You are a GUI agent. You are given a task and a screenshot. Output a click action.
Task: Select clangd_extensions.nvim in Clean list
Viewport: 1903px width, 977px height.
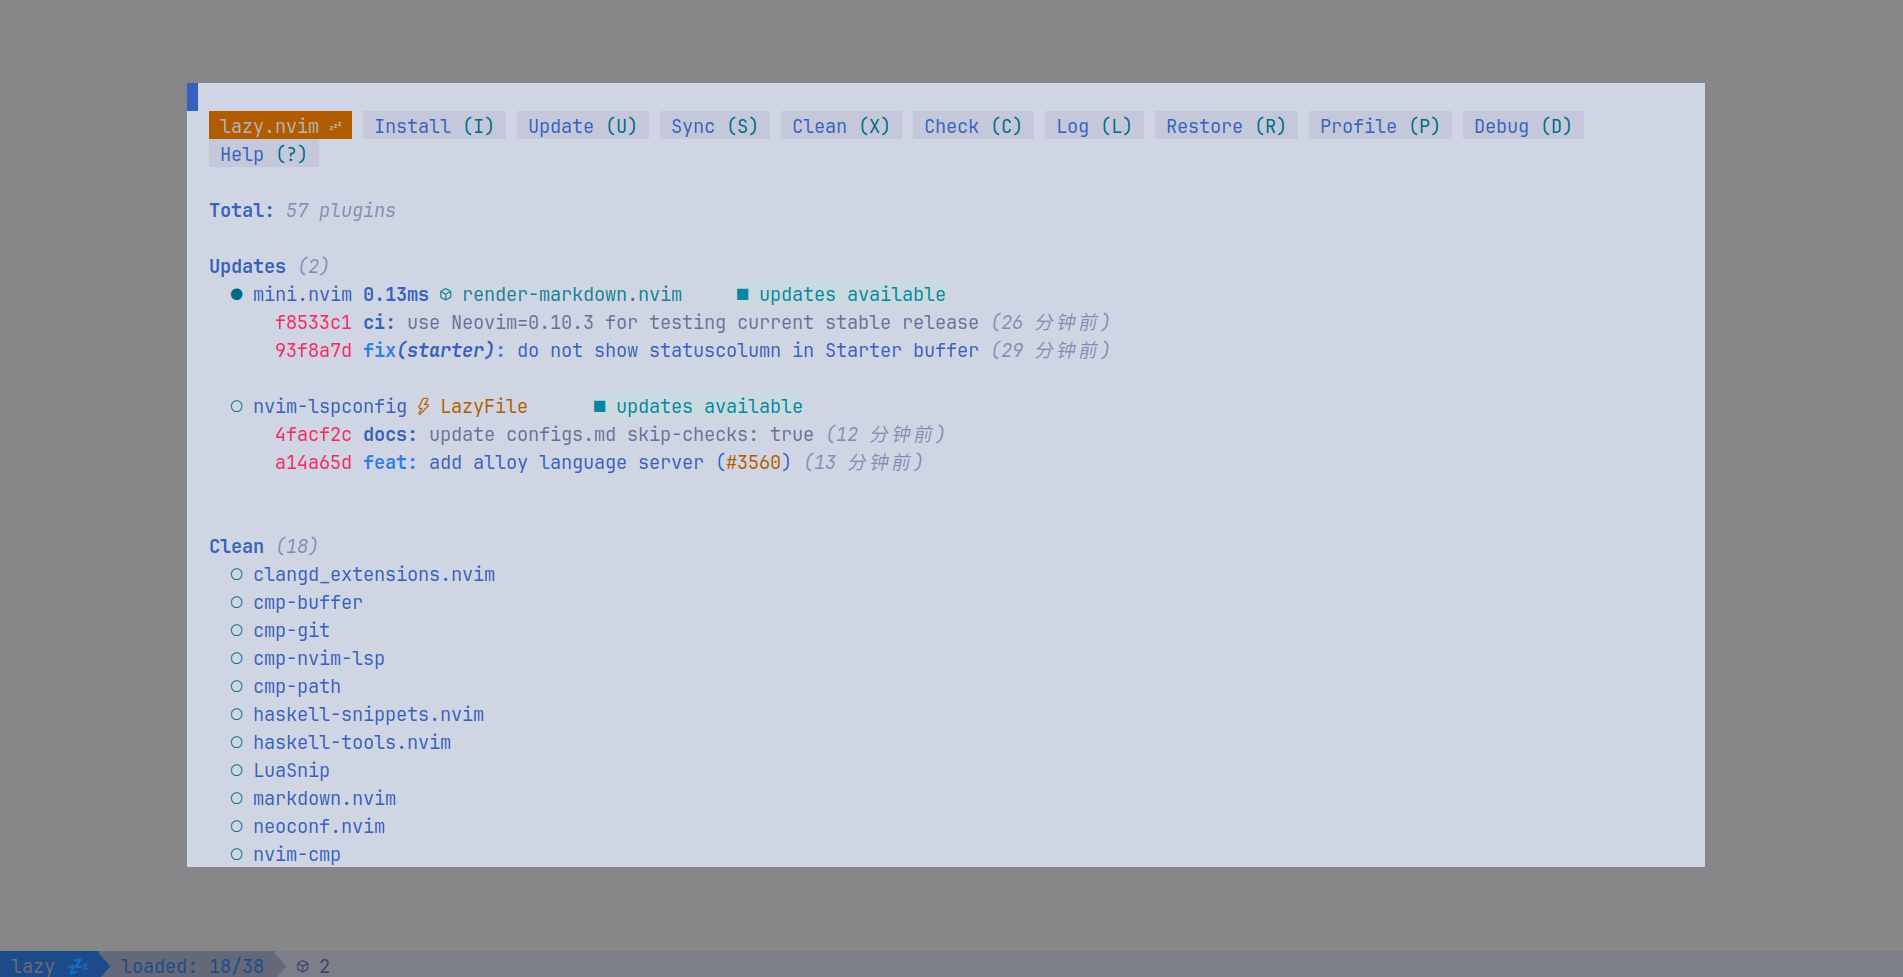pos(374,574)
